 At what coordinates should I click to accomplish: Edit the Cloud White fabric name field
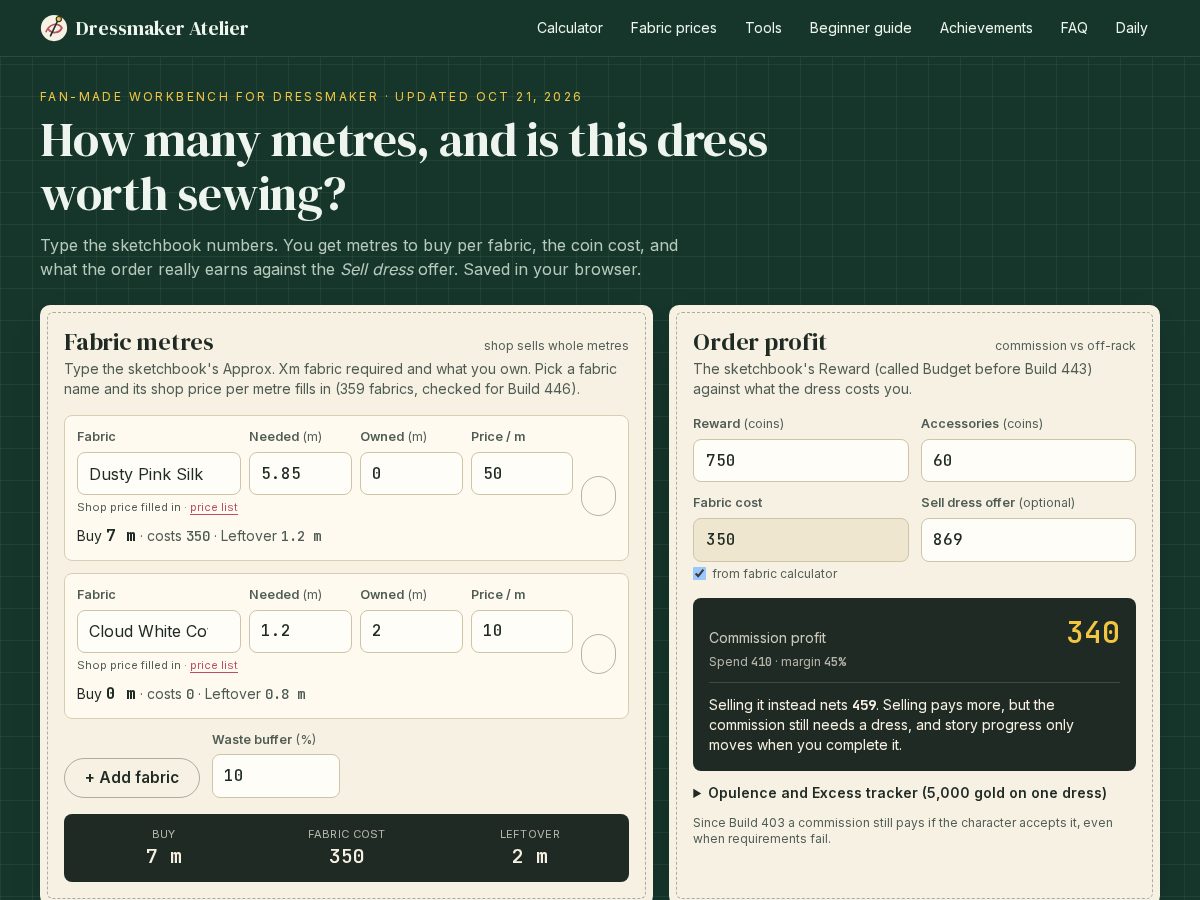tap(159, 632)
